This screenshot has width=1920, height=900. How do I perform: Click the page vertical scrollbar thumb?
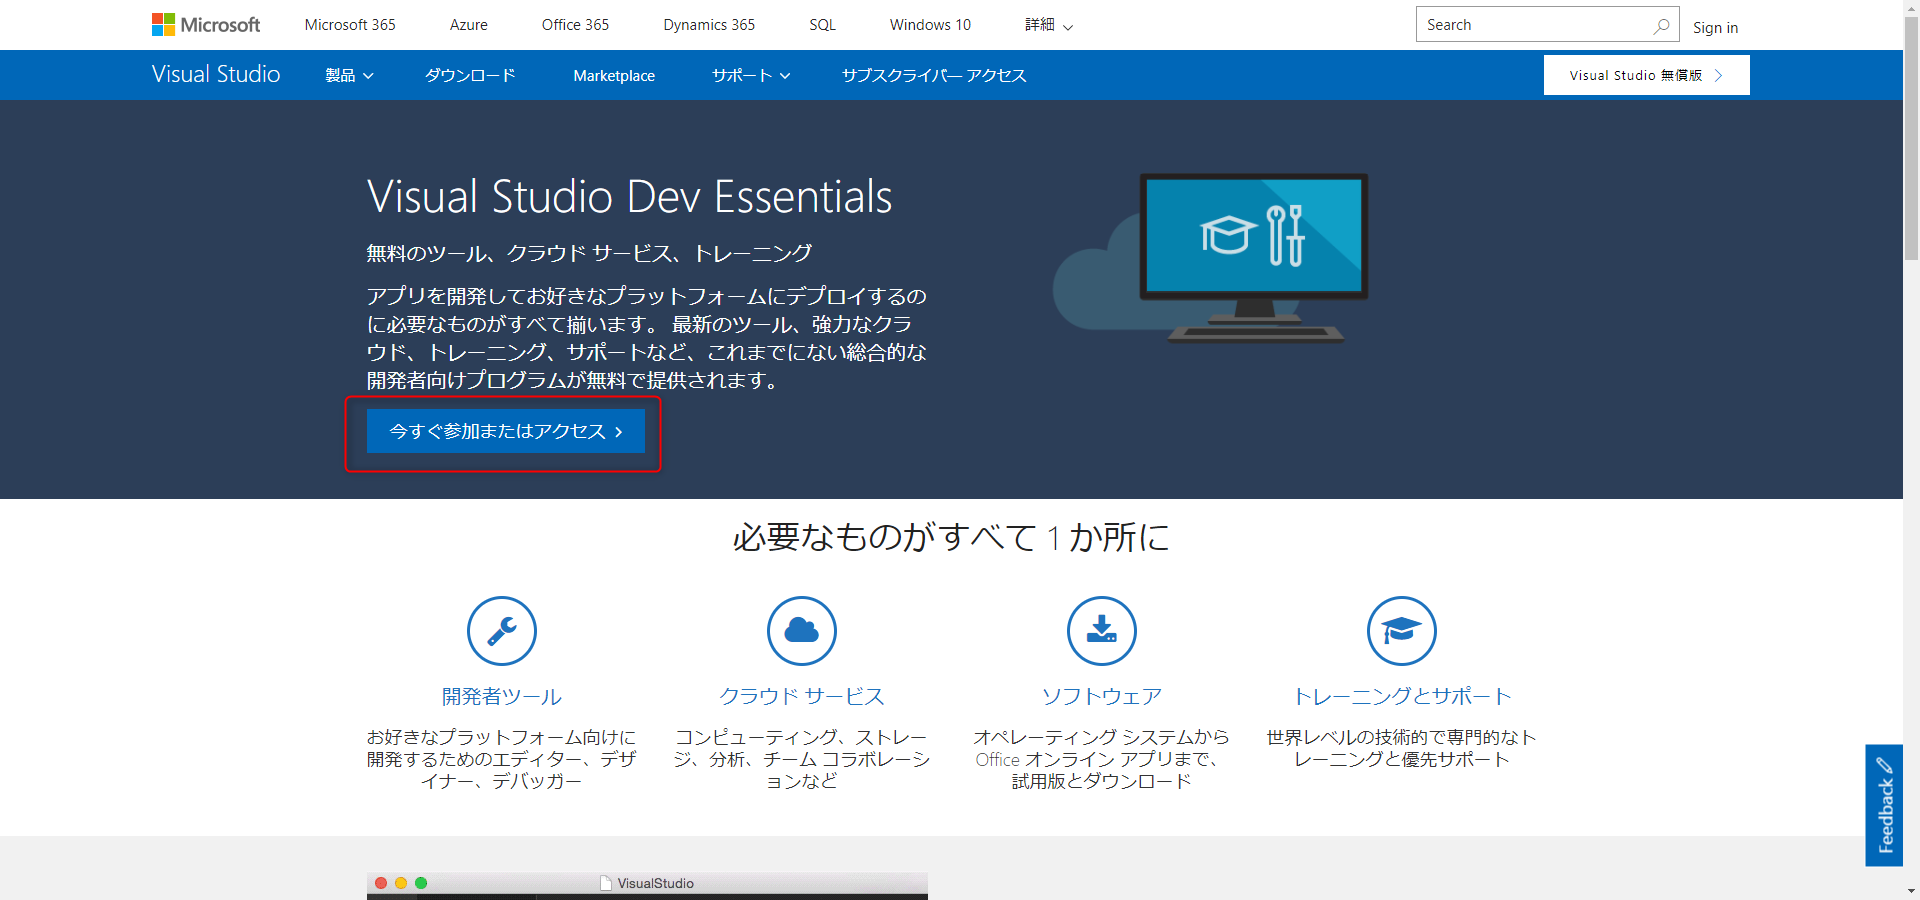tap(1911, 137)
